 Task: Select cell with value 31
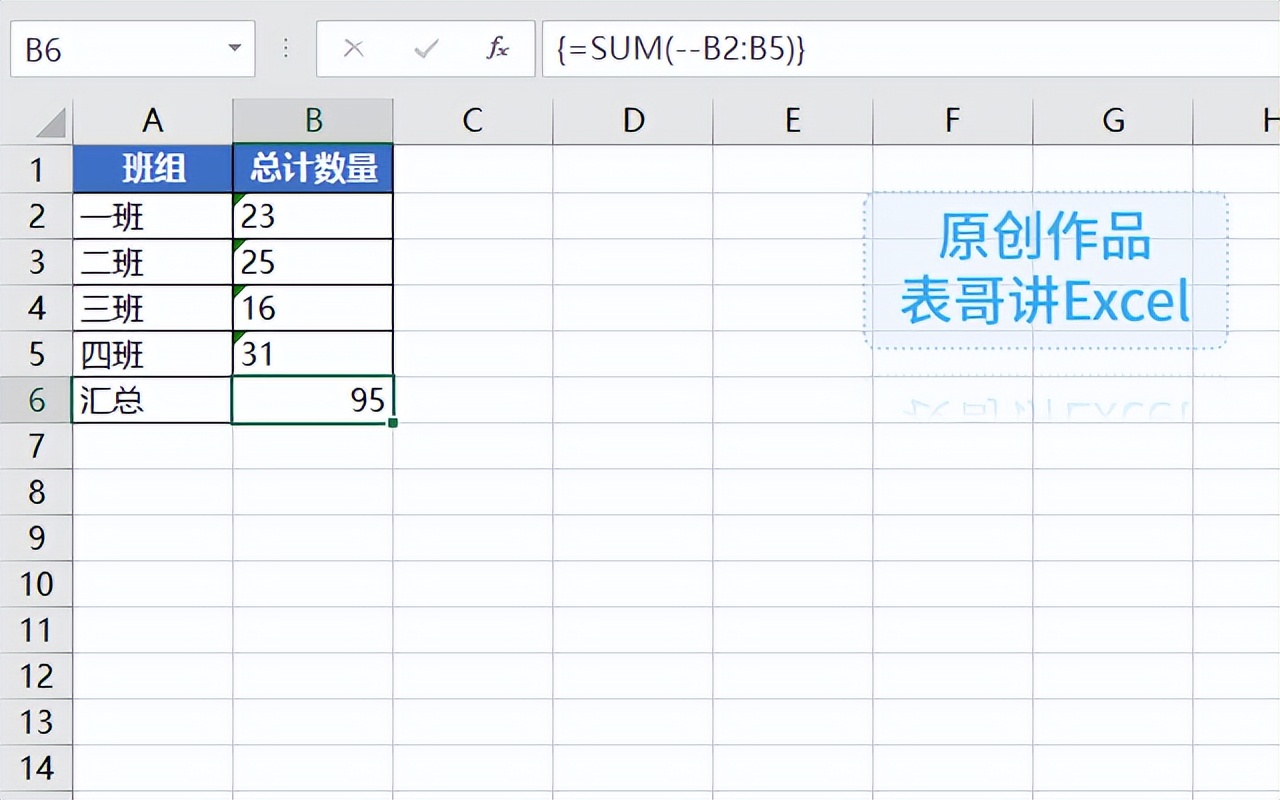(x=313, y=353)
